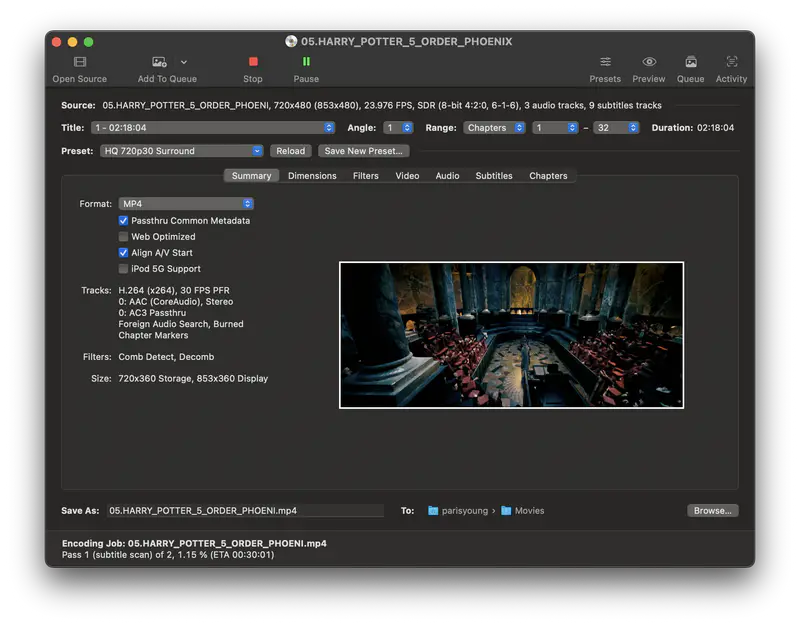Open the Angle stepper control

tap(400, 127)
